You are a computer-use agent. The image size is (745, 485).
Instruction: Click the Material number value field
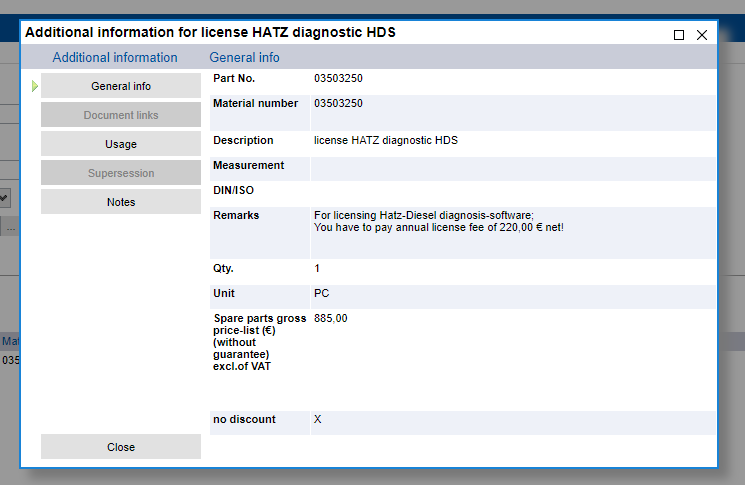(x=338, y=103)
